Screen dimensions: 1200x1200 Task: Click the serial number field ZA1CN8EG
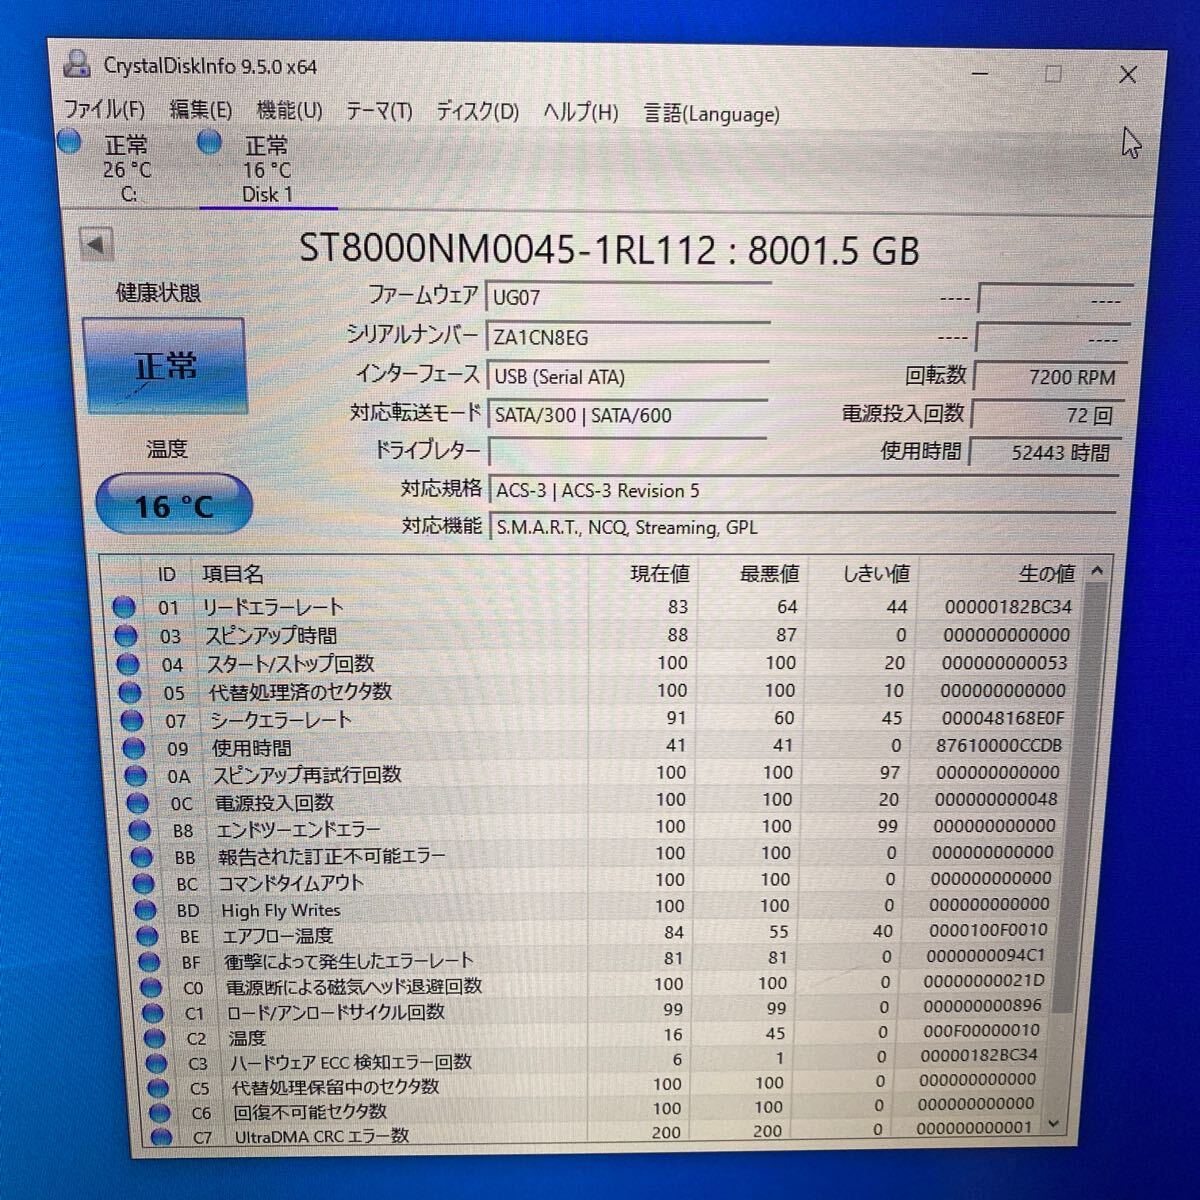(628, 337)
